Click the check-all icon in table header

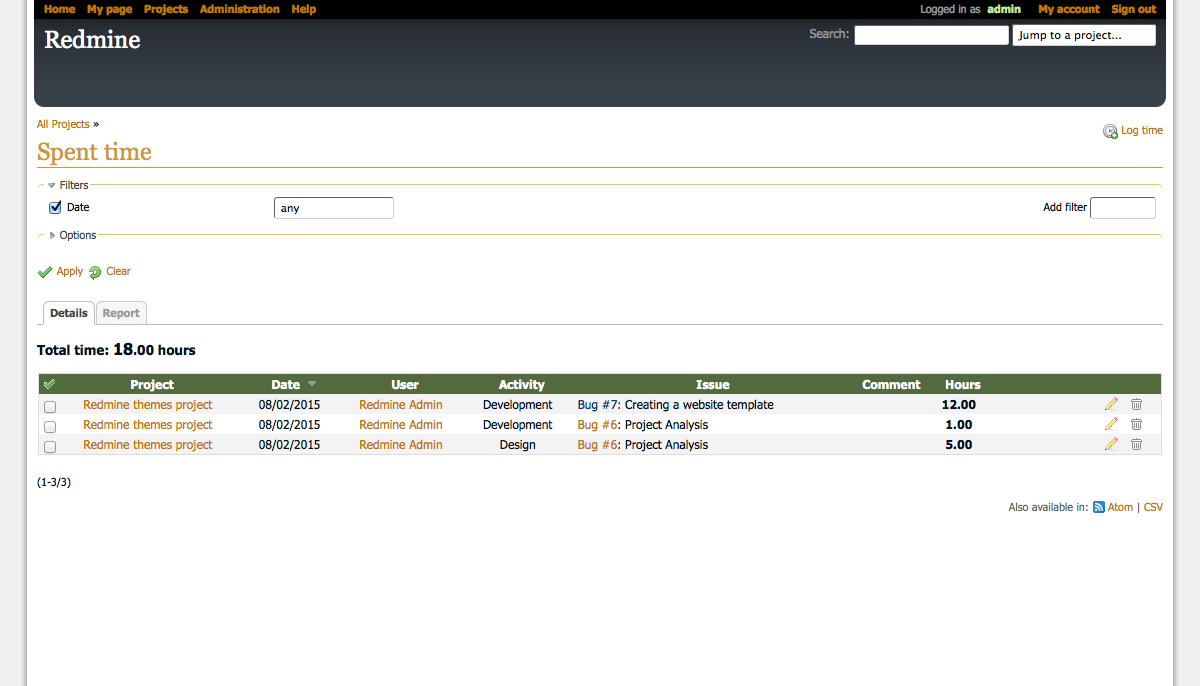50,384
